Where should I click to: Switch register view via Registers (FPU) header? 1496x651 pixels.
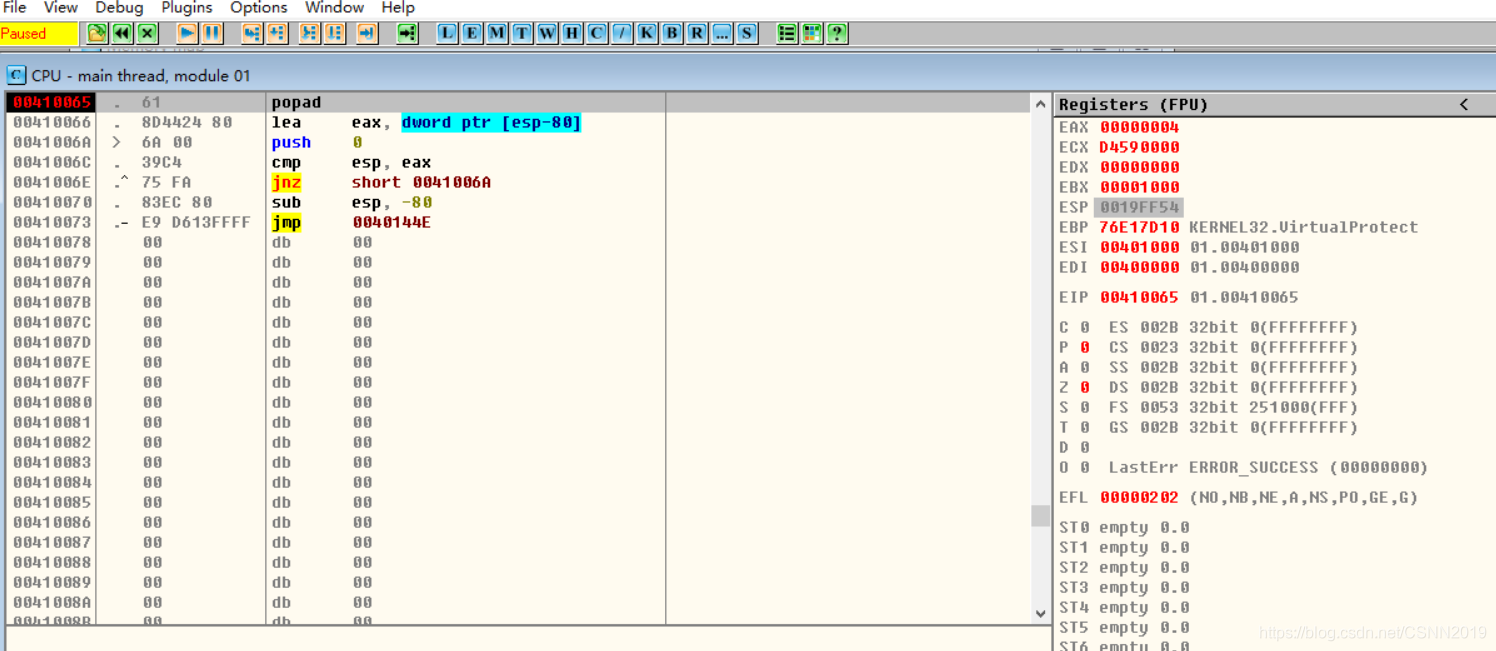coord(1133,104)
